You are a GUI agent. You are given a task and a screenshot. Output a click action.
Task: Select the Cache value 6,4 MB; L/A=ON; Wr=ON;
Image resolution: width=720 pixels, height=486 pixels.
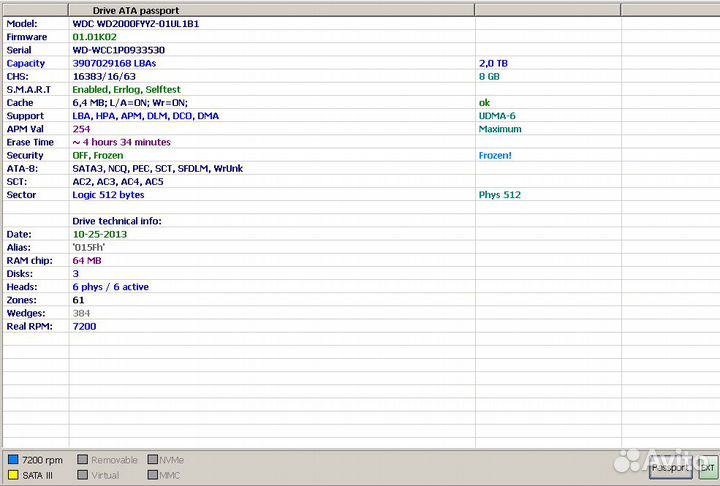[x=130, y=103]
